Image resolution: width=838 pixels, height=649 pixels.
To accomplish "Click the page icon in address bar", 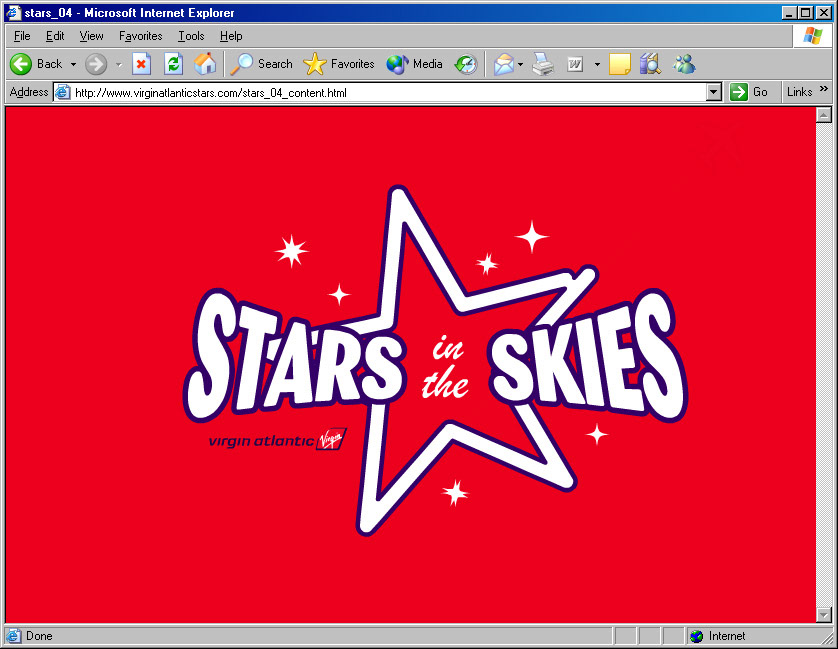I will pos(63,92).
